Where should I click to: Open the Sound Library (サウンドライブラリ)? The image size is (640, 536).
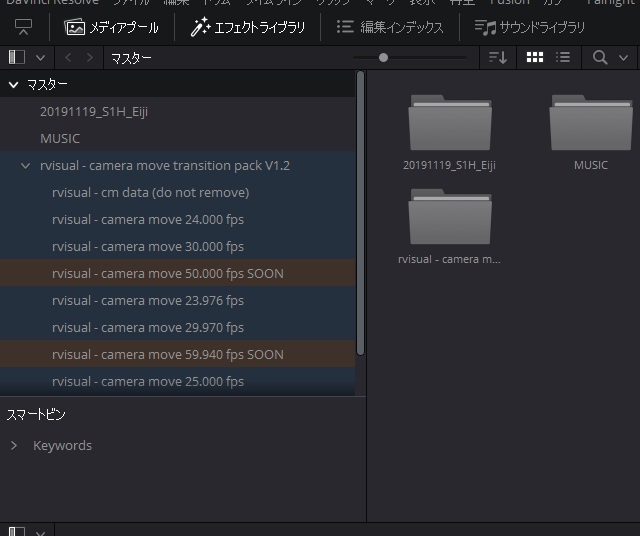point(529,27)
